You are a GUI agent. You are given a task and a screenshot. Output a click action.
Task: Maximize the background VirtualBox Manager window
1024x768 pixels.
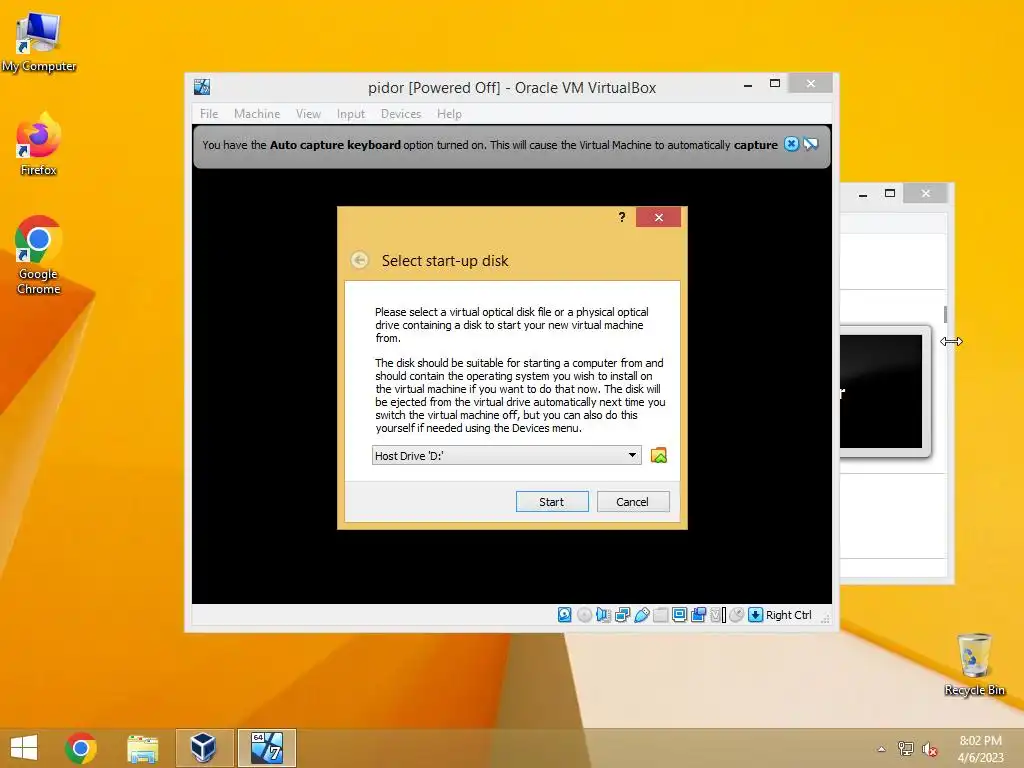[x=889, y=193]
